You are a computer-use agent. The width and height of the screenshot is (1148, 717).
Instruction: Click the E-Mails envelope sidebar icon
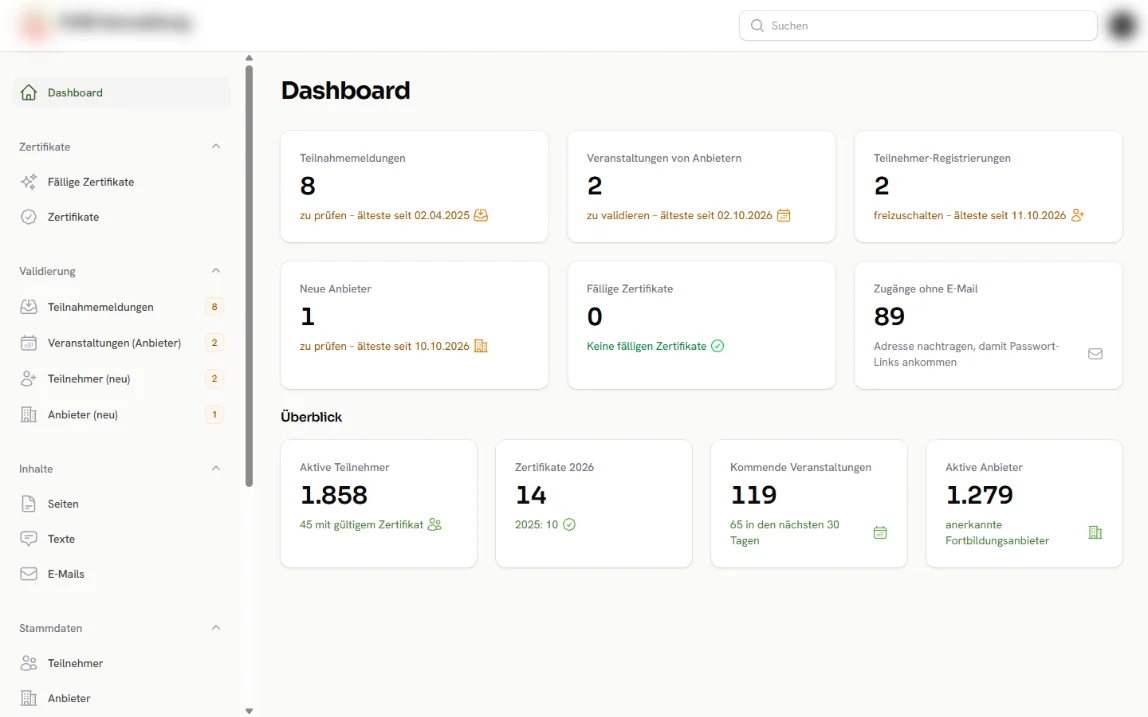(x=29, y=574)
